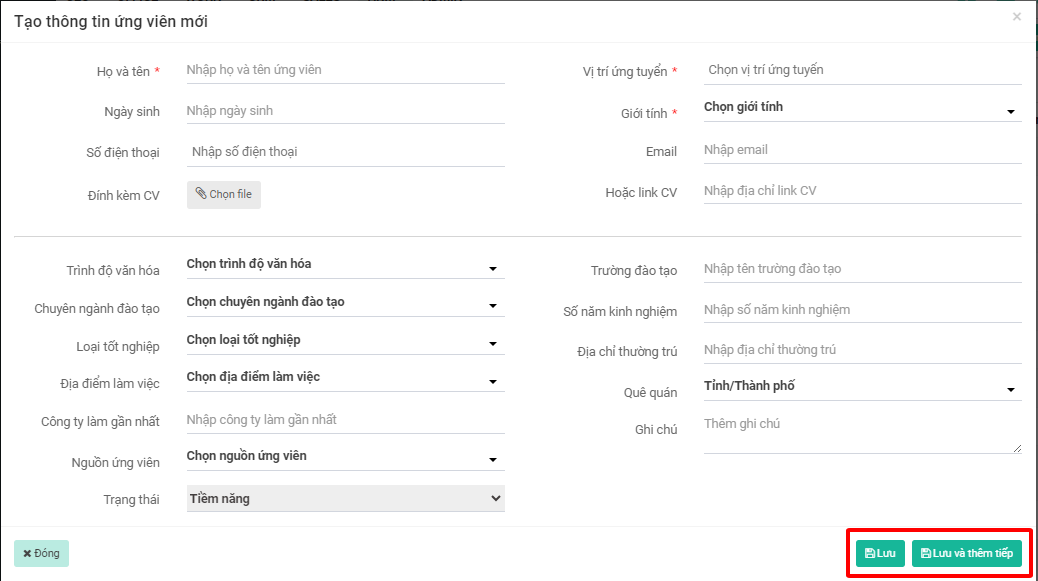Open the Địa điểm làm việc dropdown
This screenshot has width=1038, height=581.
[345, 377]
